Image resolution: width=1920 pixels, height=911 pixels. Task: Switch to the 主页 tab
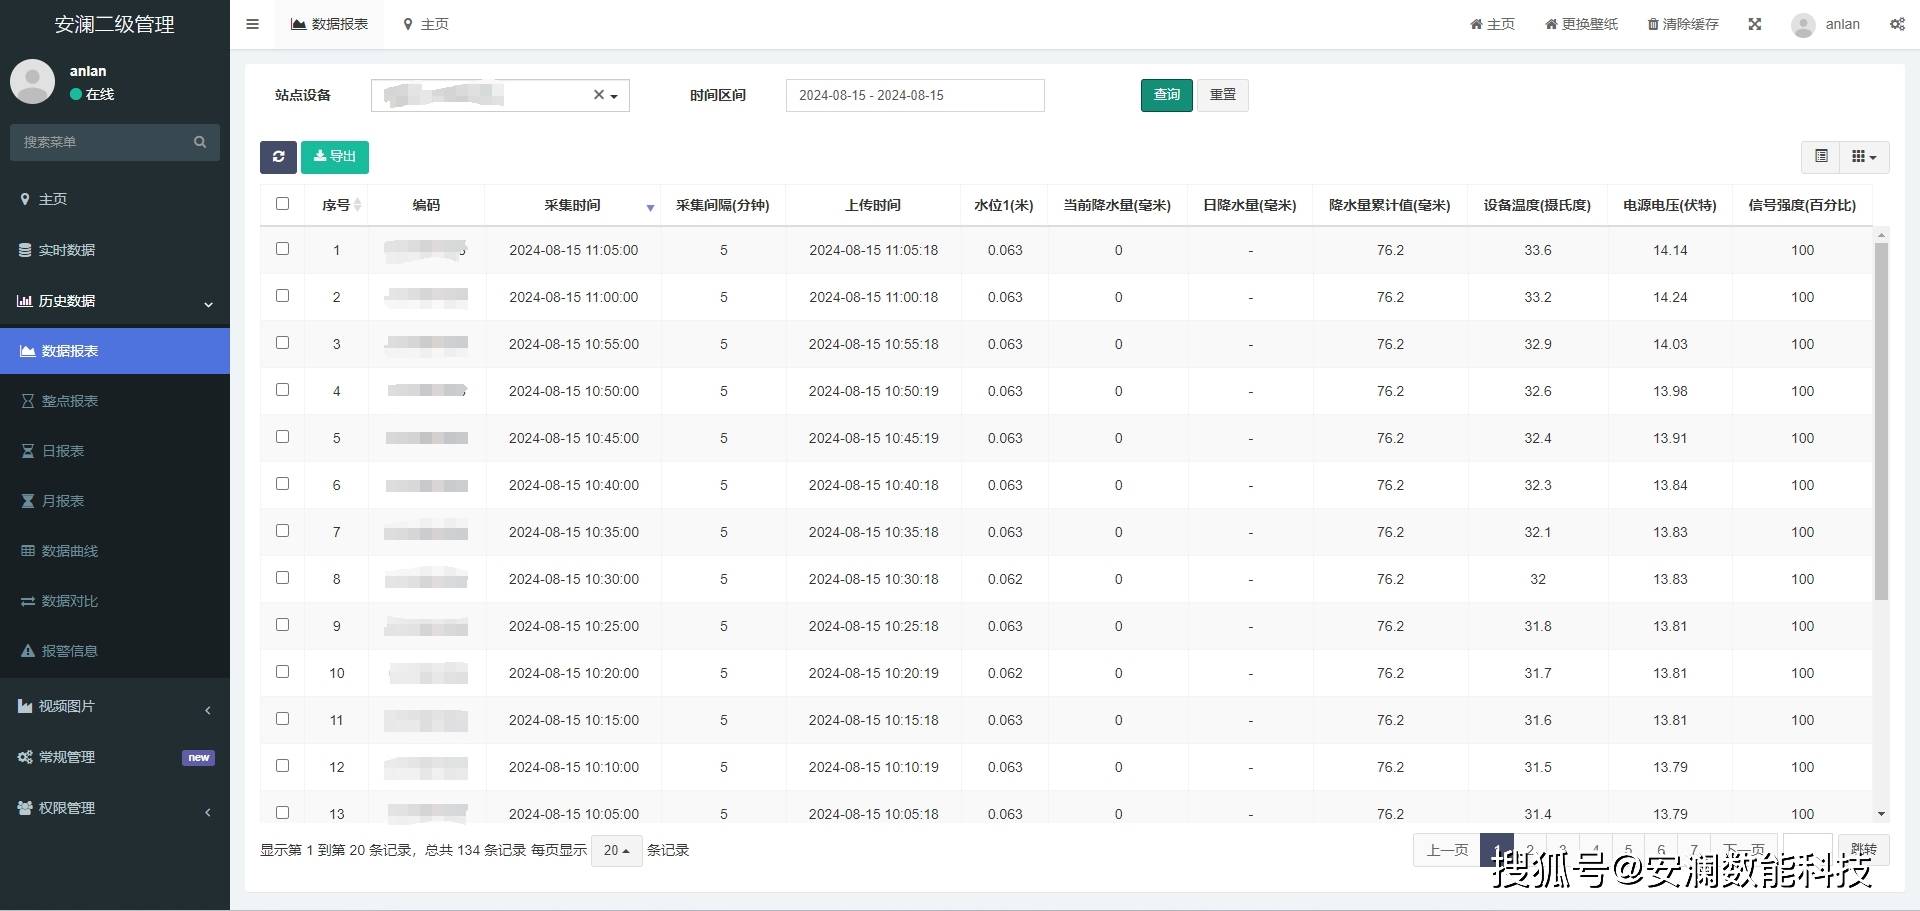tap(426, 24)
